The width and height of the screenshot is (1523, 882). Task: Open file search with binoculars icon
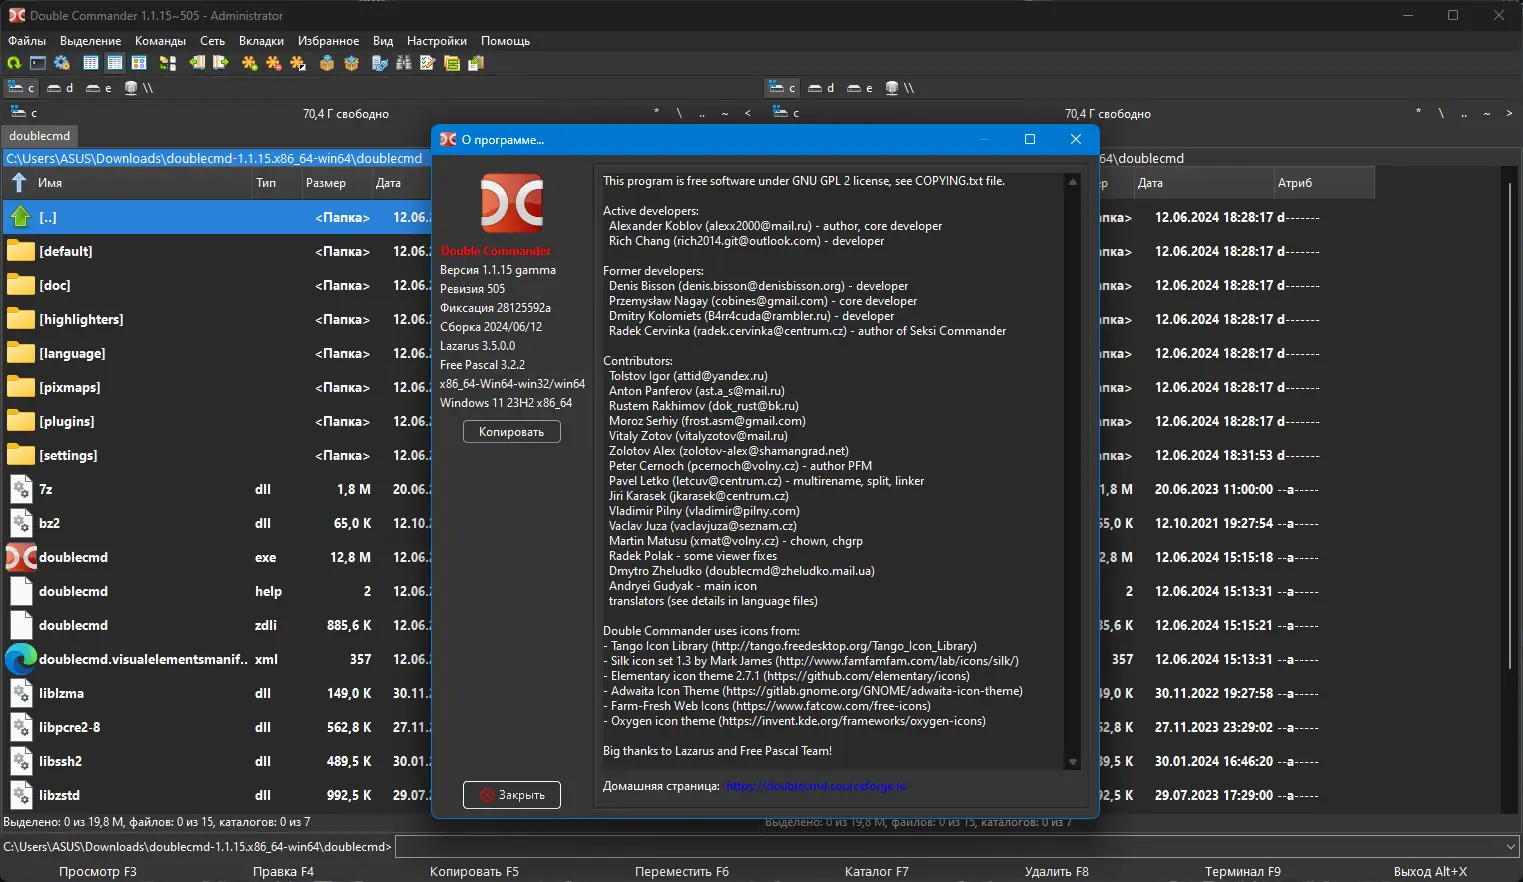click(403, 63)
